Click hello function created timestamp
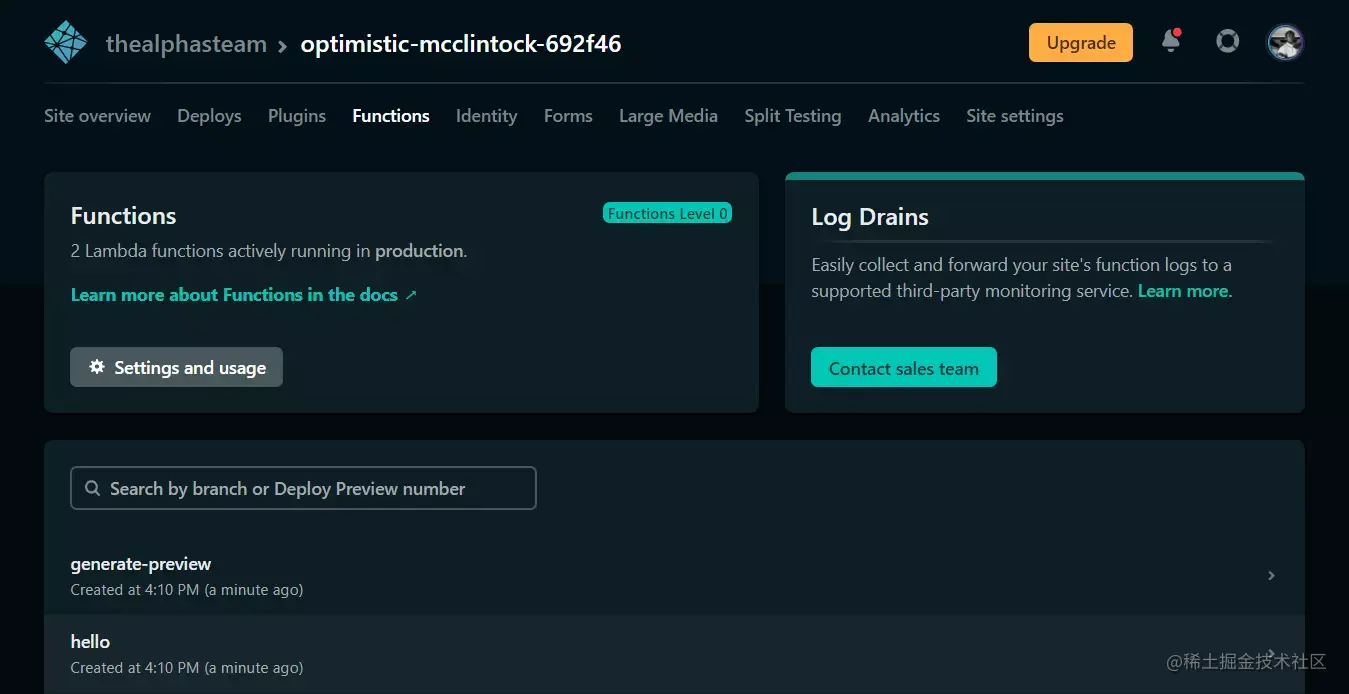The image size is (1349, 694). 187,668
